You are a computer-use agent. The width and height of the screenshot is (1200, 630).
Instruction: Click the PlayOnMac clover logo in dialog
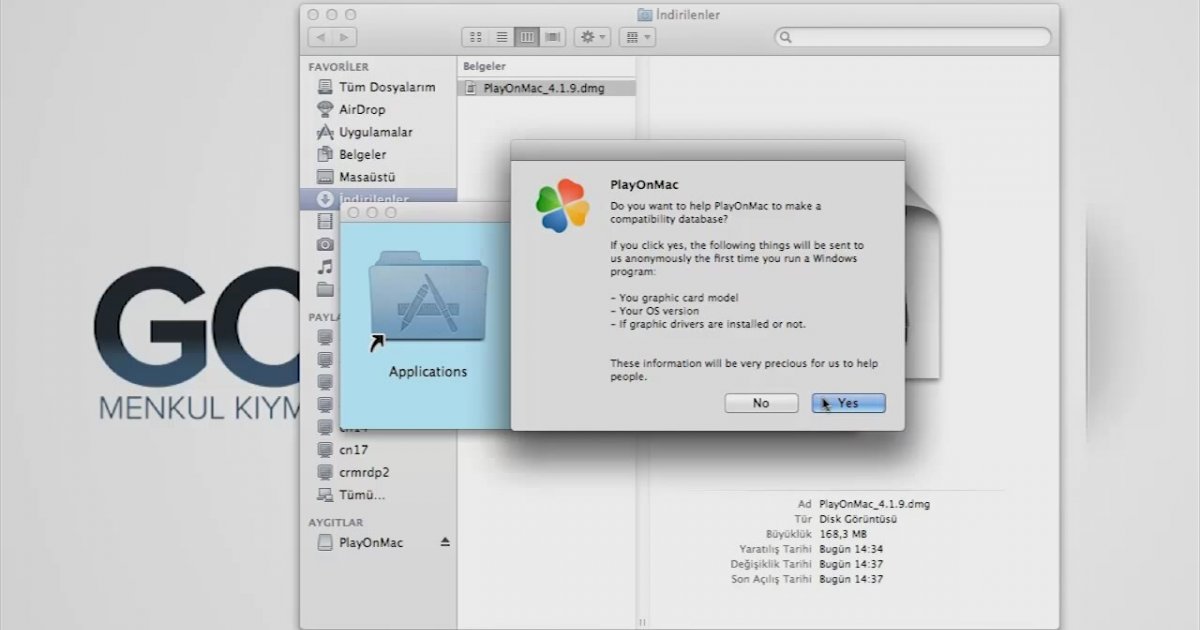coord(563,206)
